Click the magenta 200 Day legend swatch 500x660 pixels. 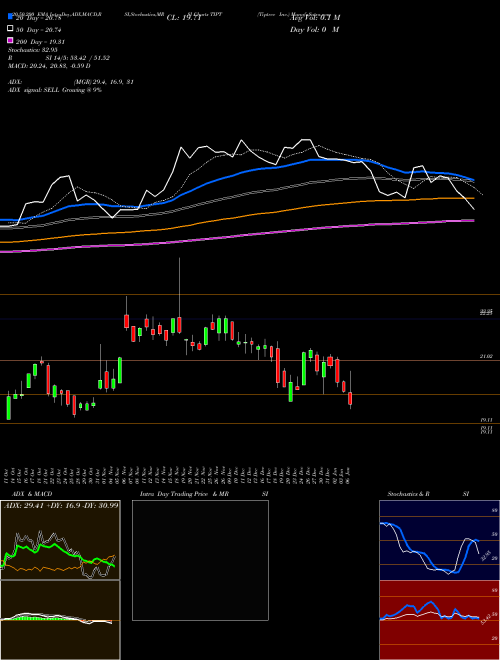[x=11, y=40]
